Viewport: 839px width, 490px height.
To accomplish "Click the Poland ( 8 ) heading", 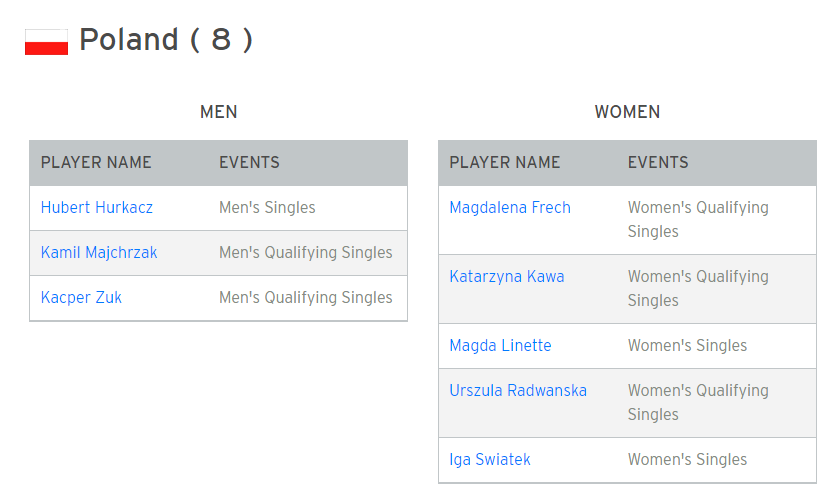I will tap(166, 40).
